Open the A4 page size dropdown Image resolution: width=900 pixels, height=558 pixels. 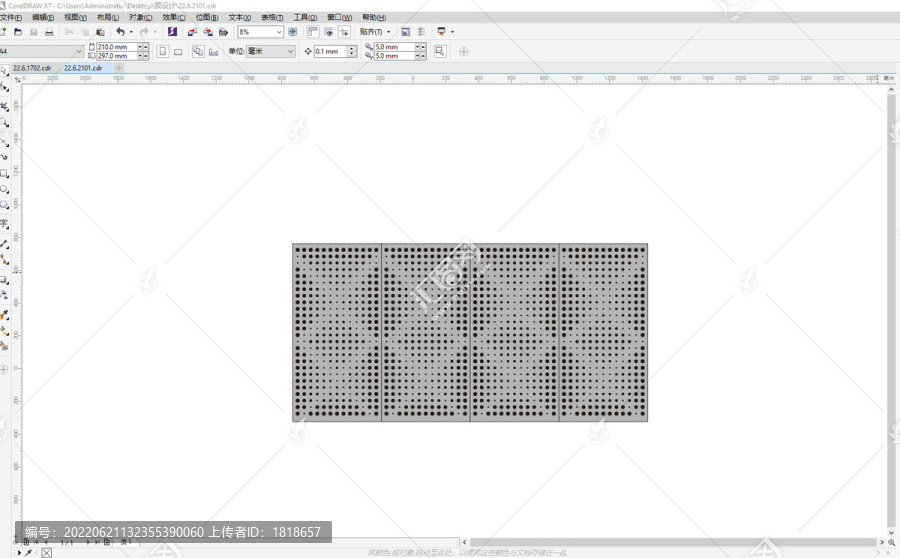(x=41, y=52)
